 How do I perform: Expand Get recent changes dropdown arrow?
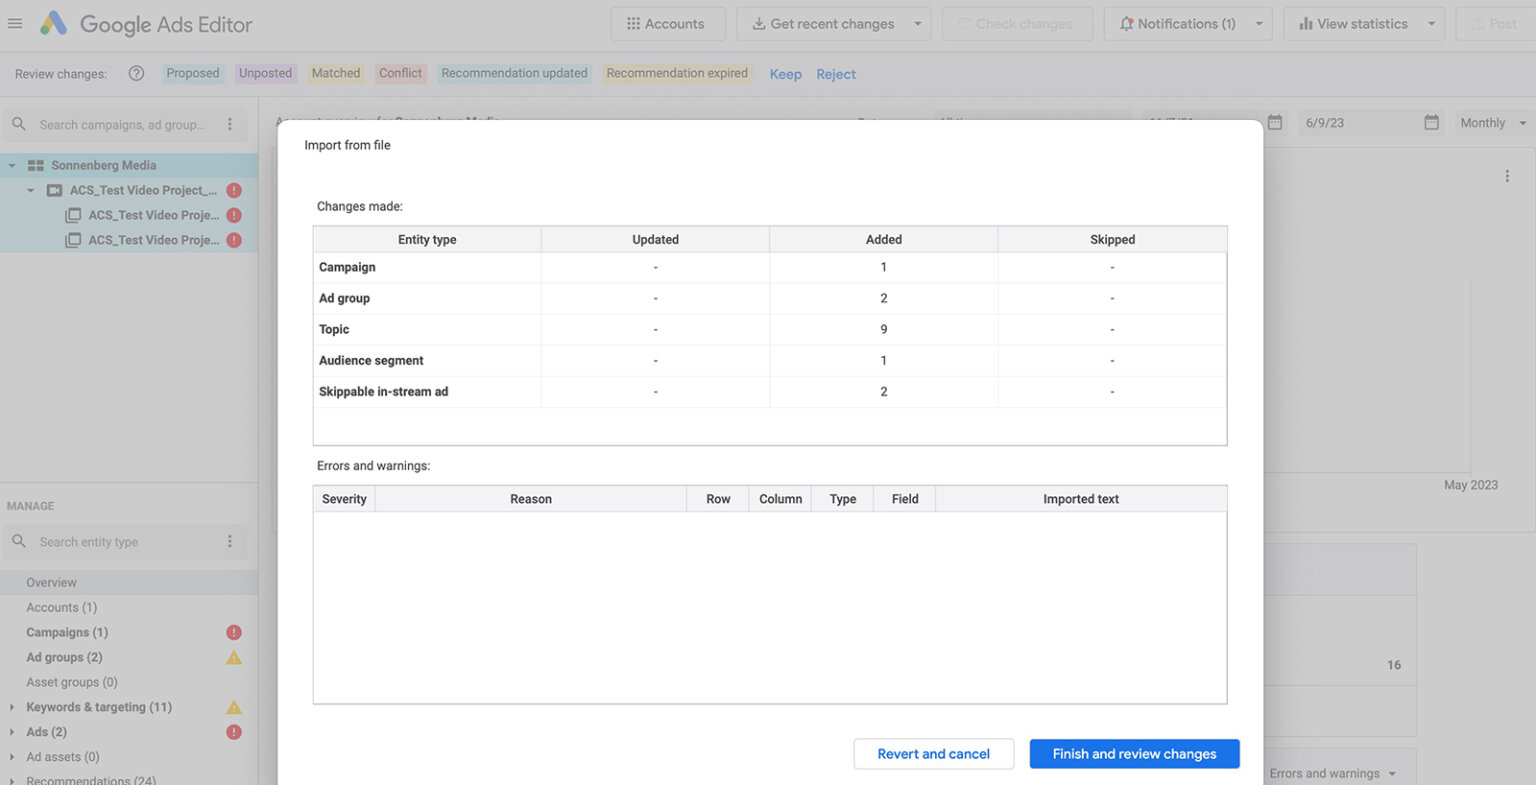point(918,24)
